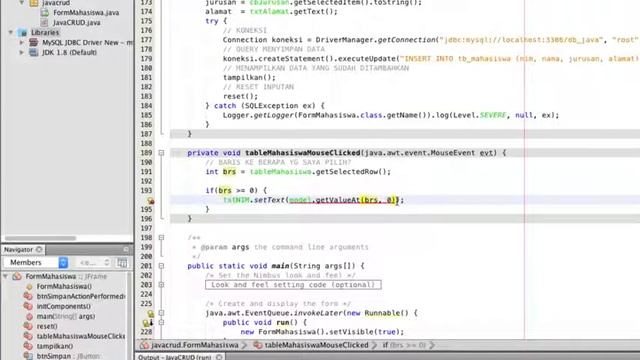
Task: Minimize the Navigator panel
Action: [x=126, y=249]
